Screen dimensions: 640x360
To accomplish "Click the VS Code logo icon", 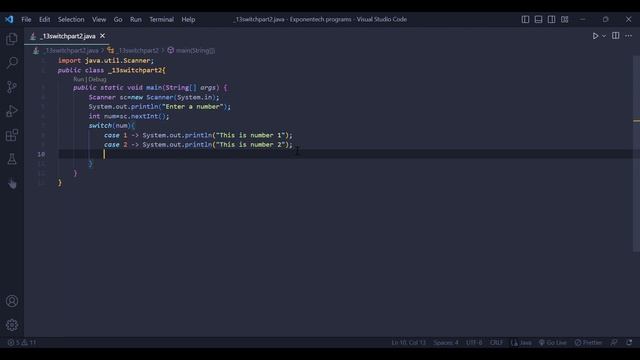I will point(9,19).
